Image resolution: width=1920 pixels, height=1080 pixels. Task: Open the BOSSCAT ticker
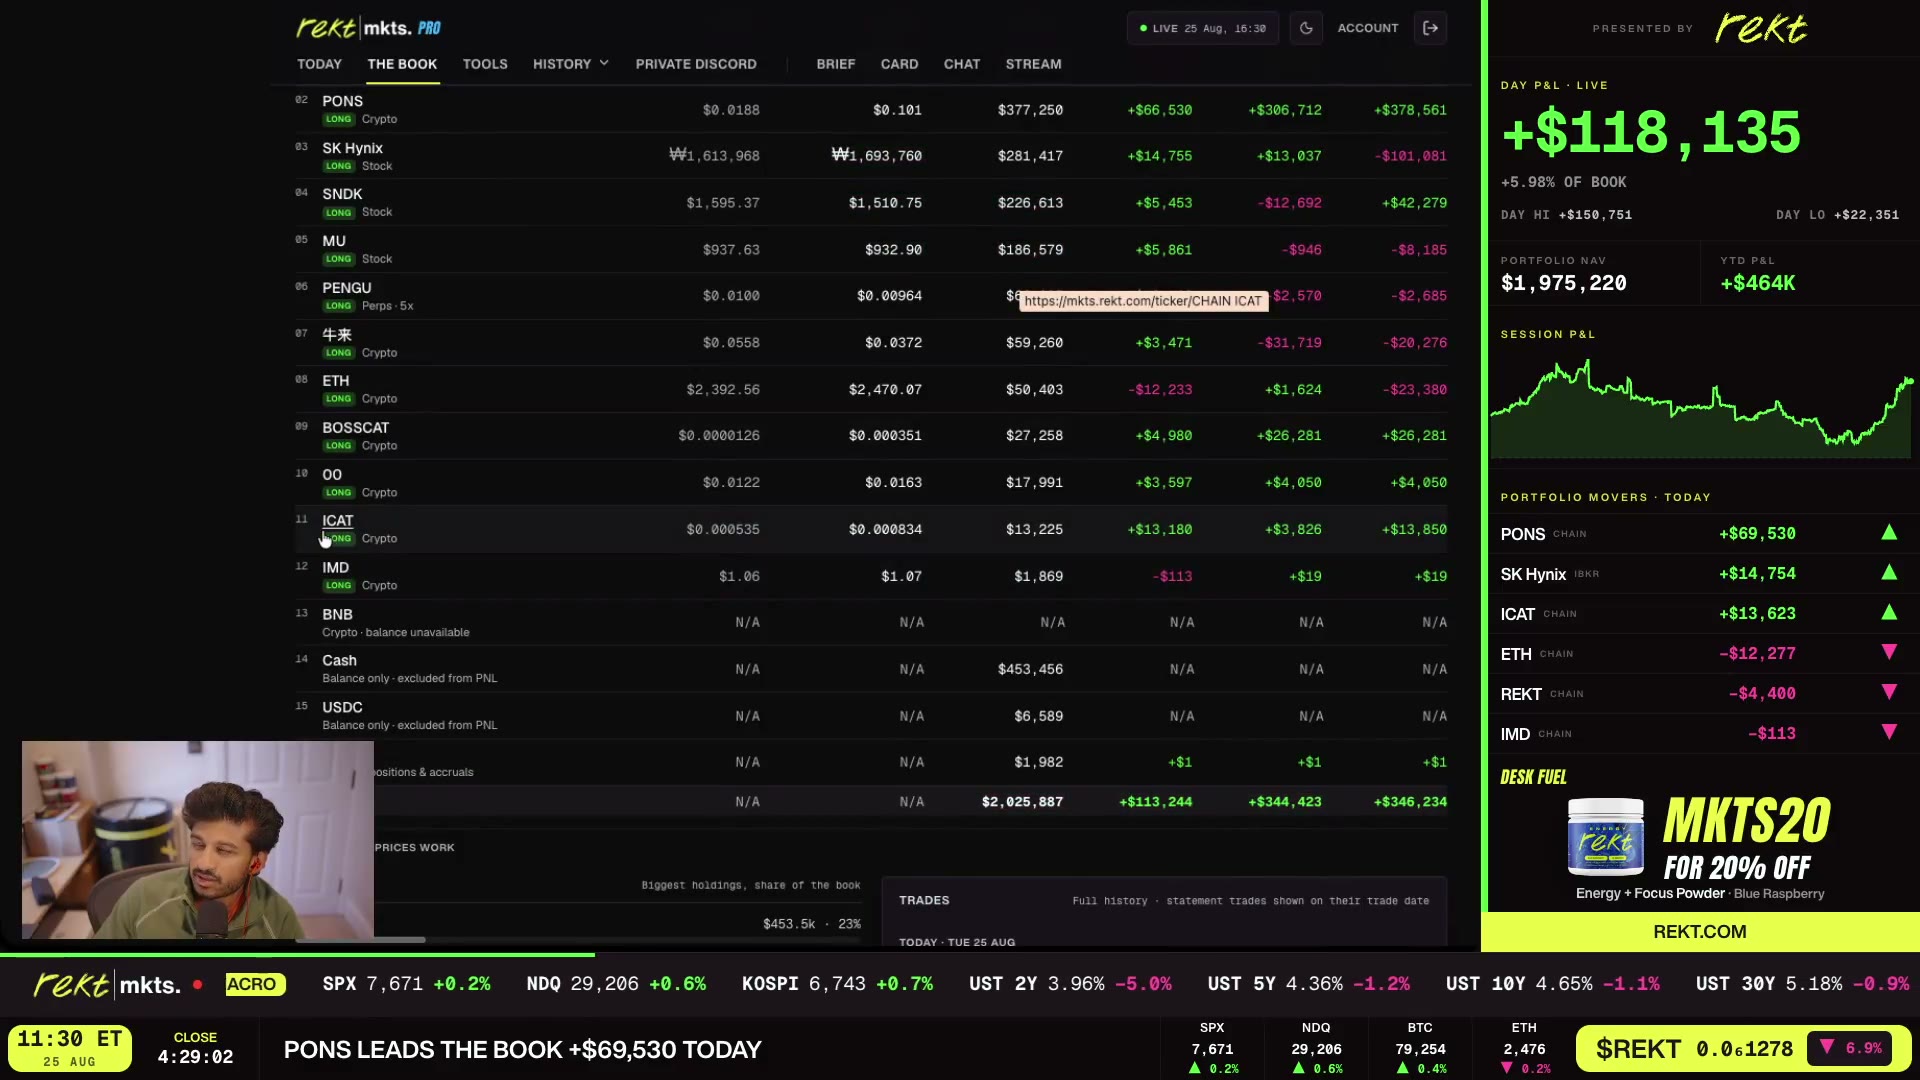click(x=355, y=428)
